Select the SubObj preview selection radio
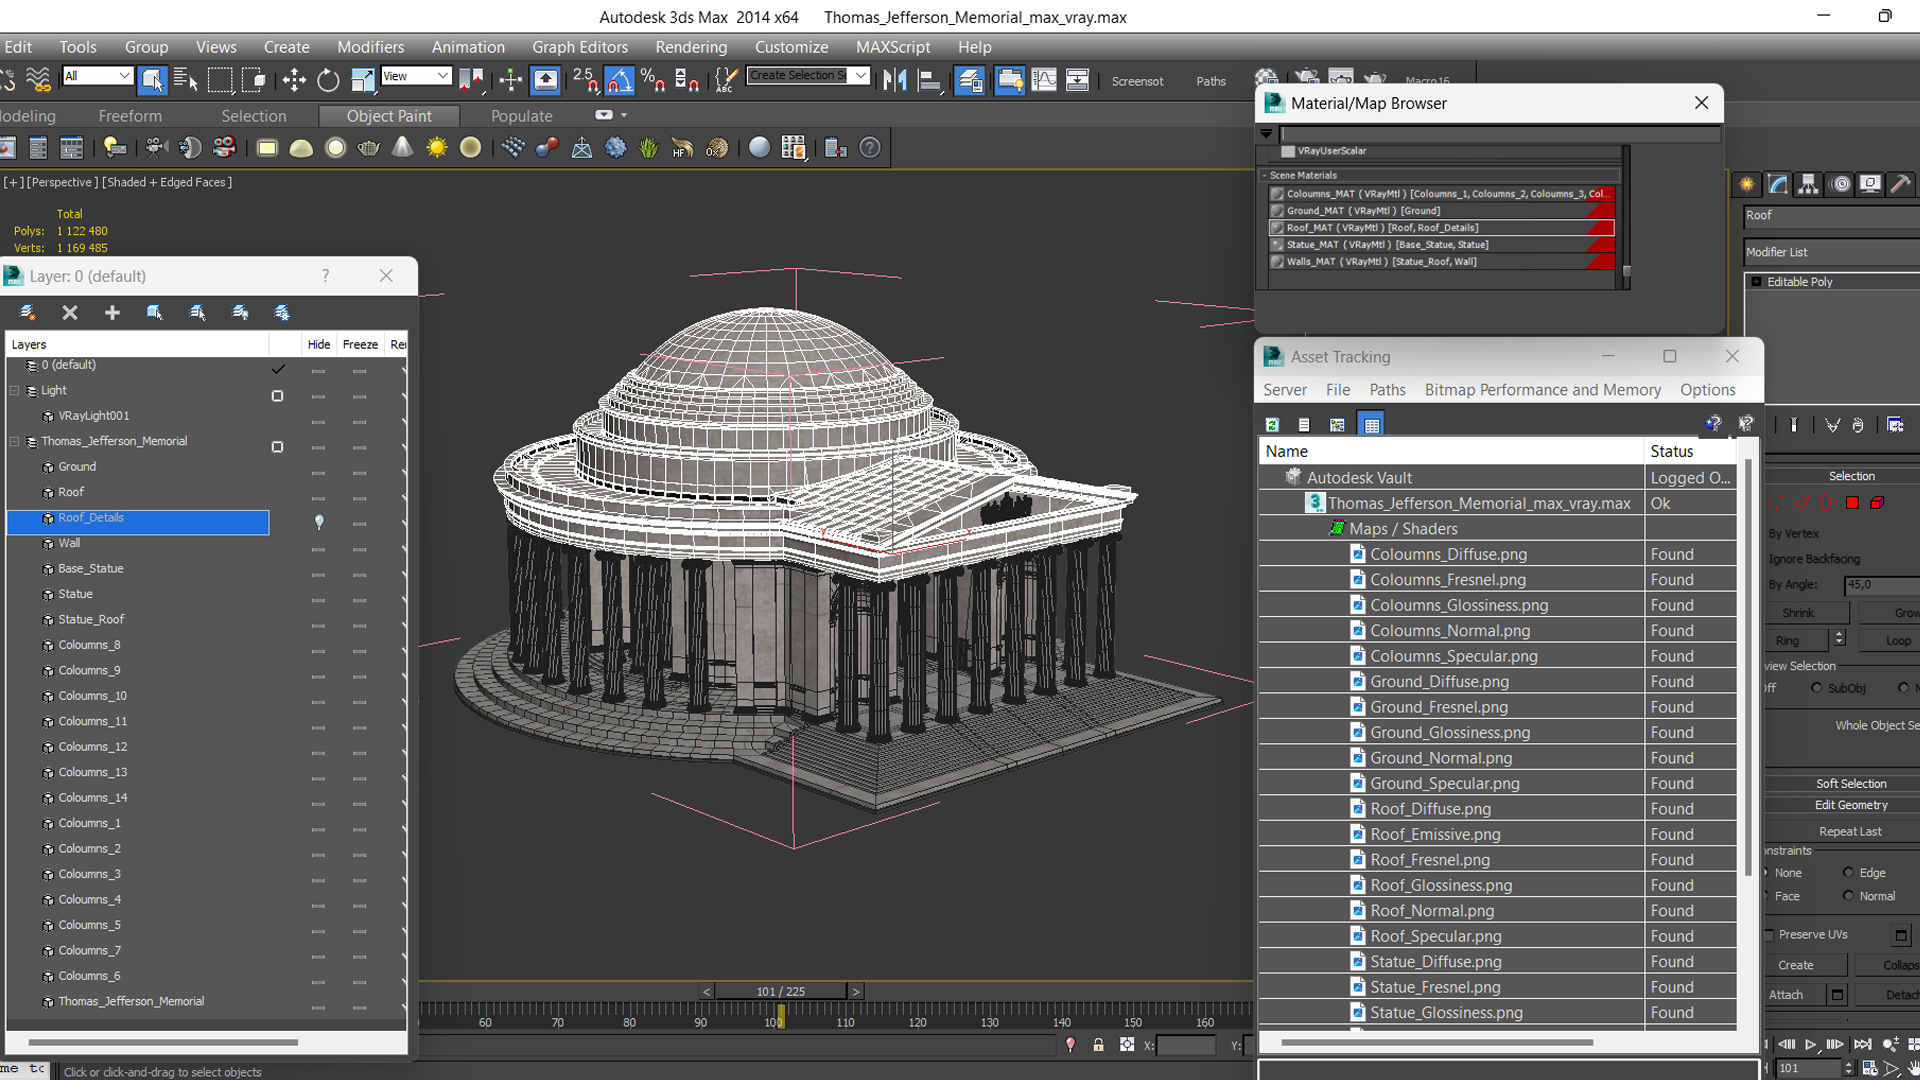This screenshot has height=1080, width=1920. click(x=1816, y=688)
